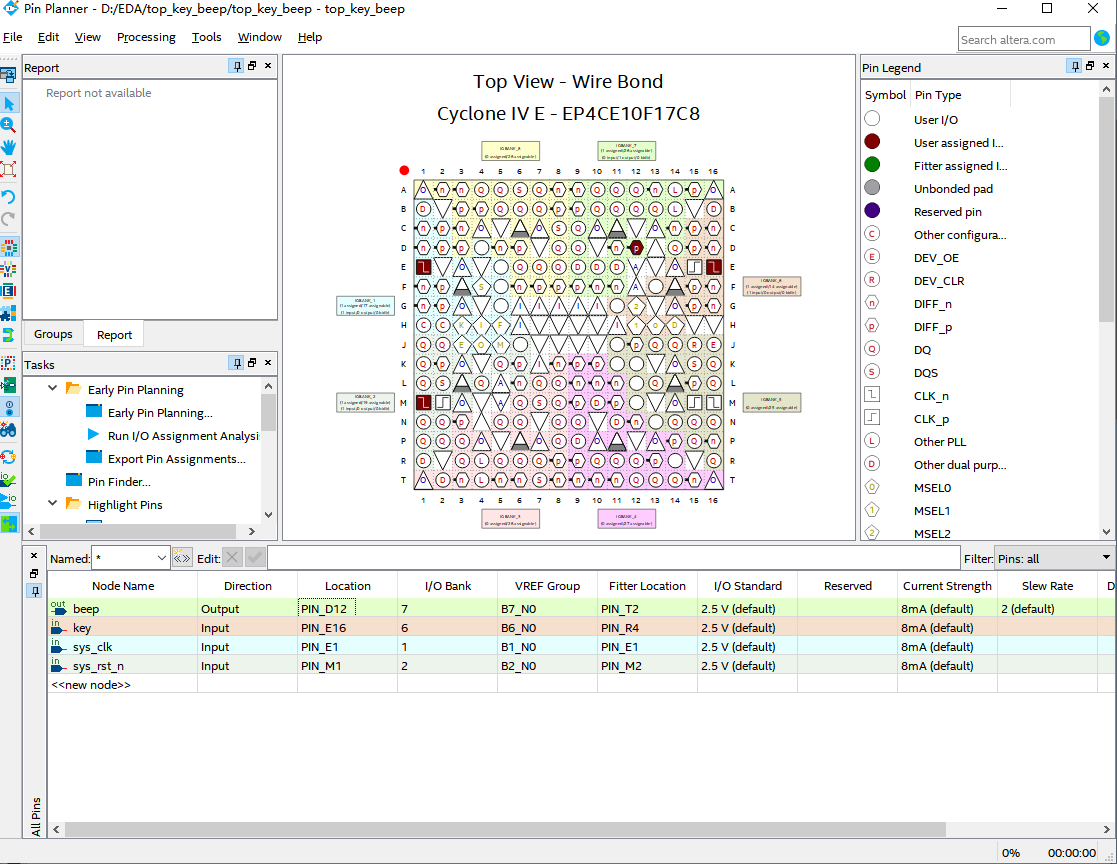The image size is (1117, 864).
Task: Select the arrow selection tool
Action: [9, 104]
